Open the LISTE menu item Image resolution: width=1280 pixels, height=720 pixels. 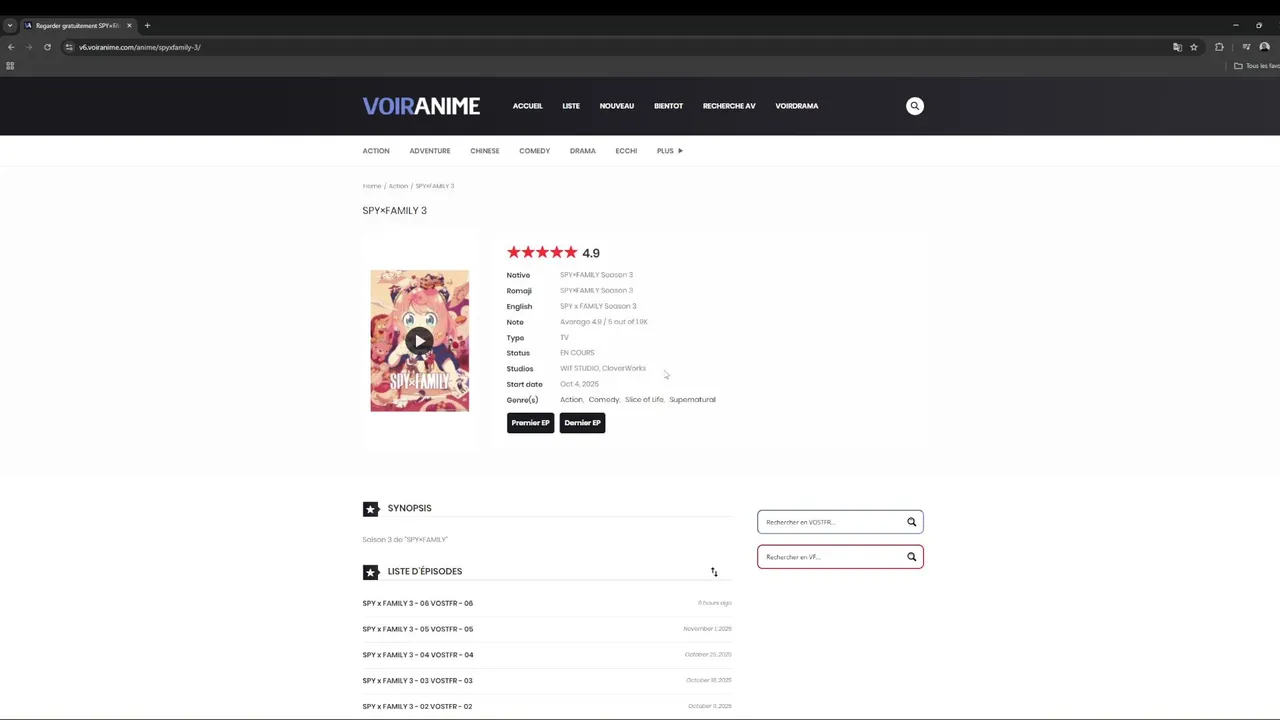pyautogui.click(x=571, y=106)
